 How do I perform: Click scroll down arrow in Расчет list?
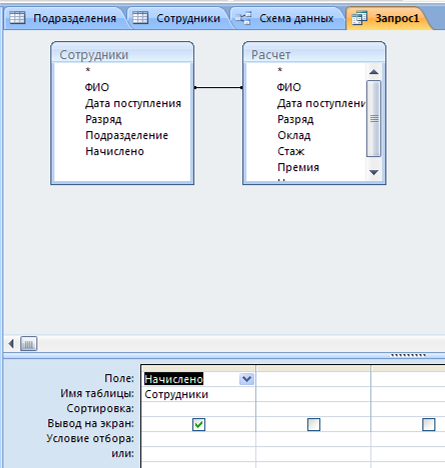point(374,172)
